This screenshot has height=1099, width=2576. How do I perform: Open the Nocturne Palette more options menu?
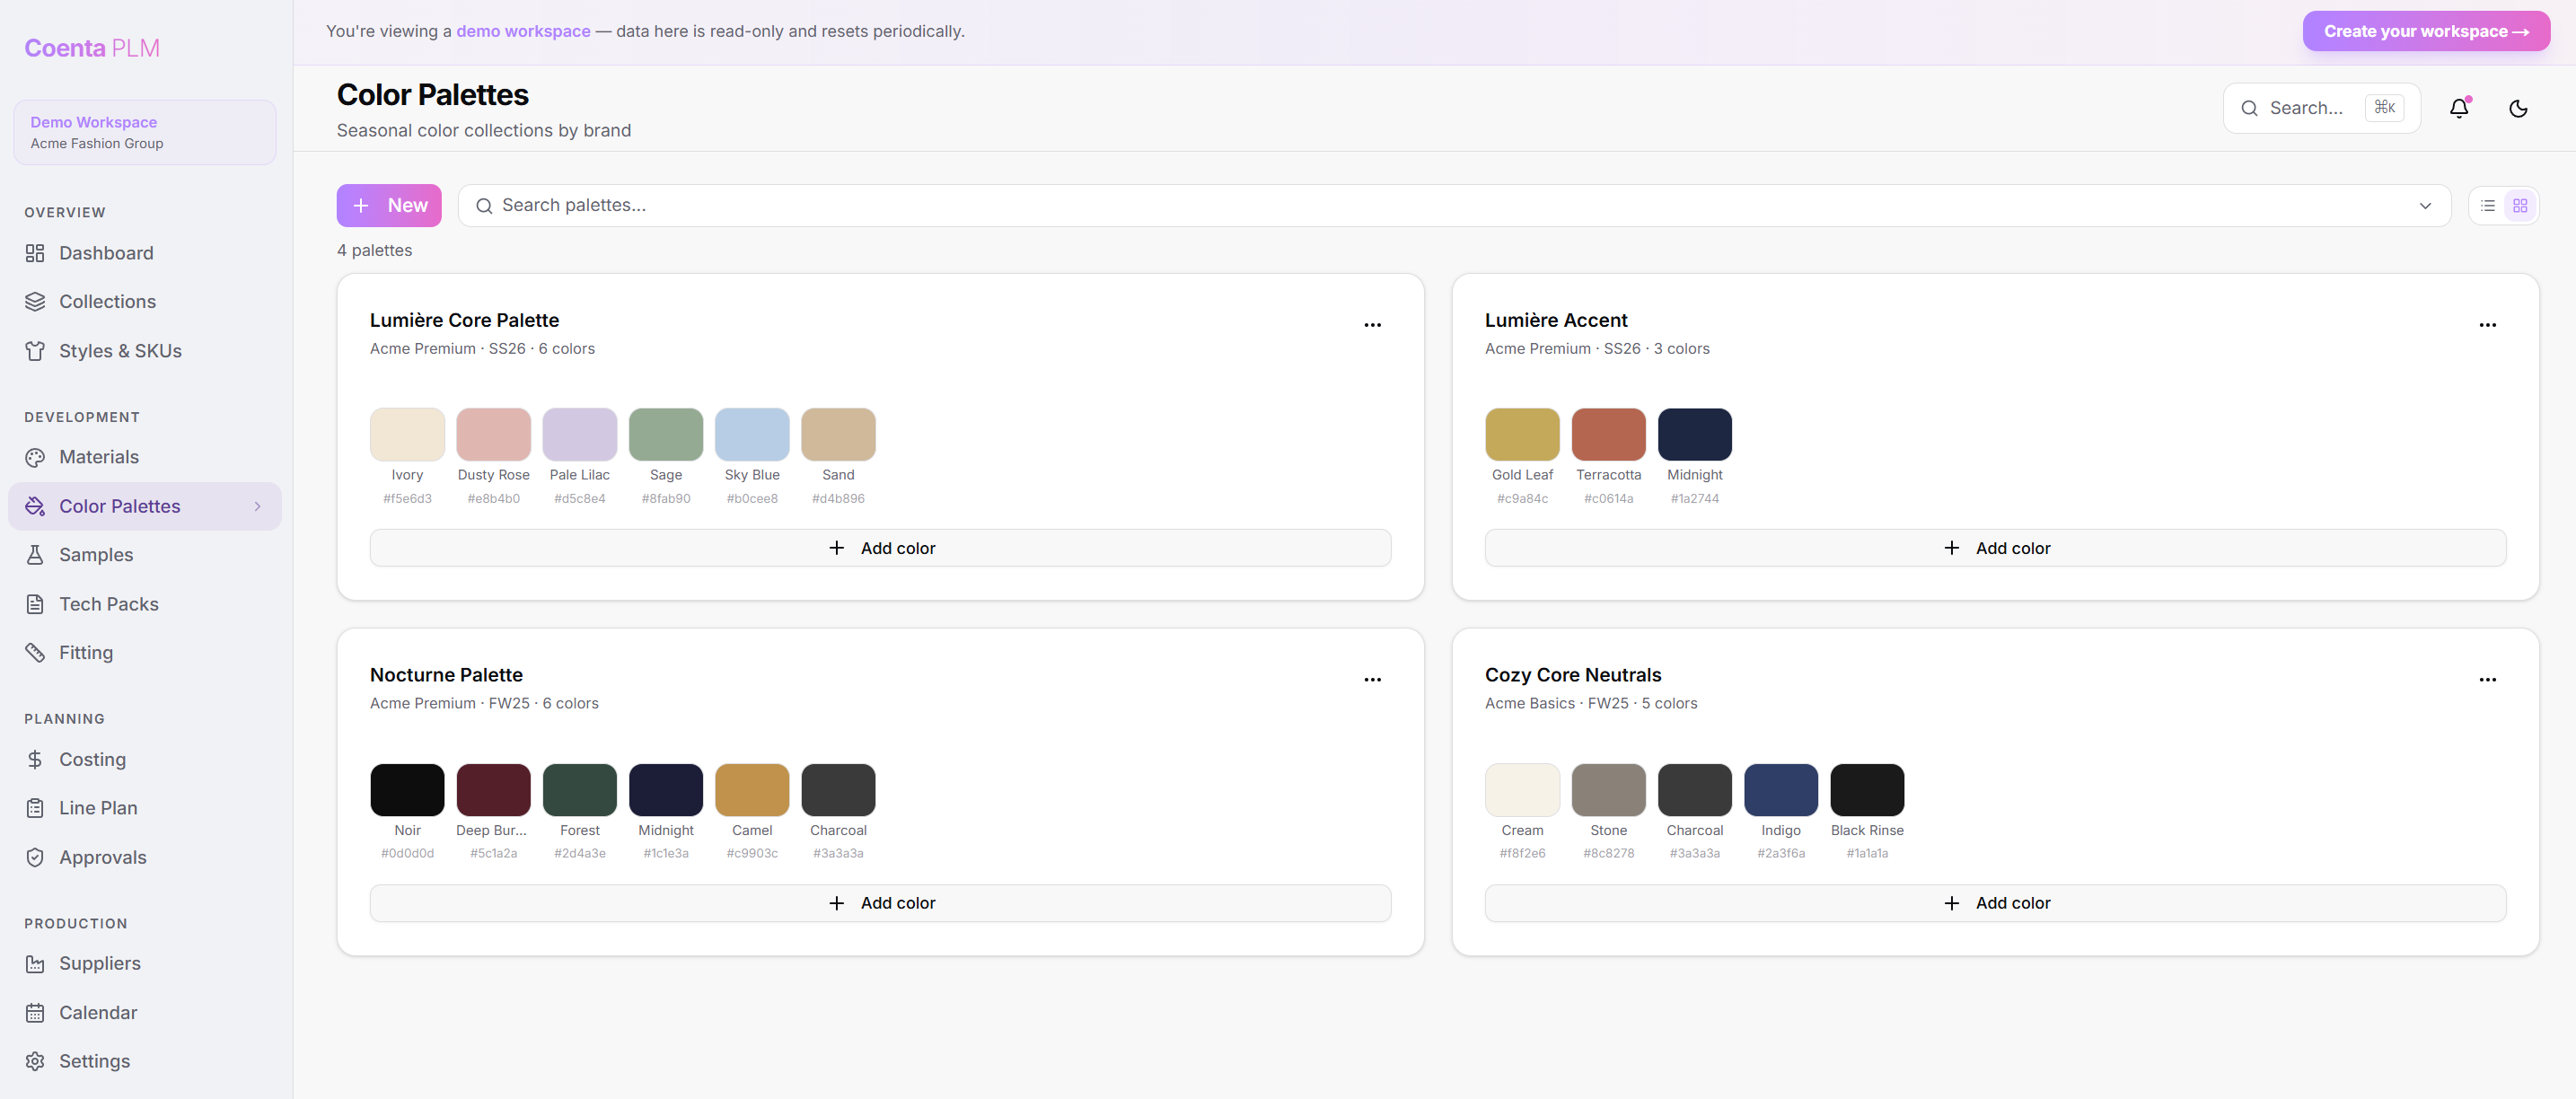tap(1372, 680)
